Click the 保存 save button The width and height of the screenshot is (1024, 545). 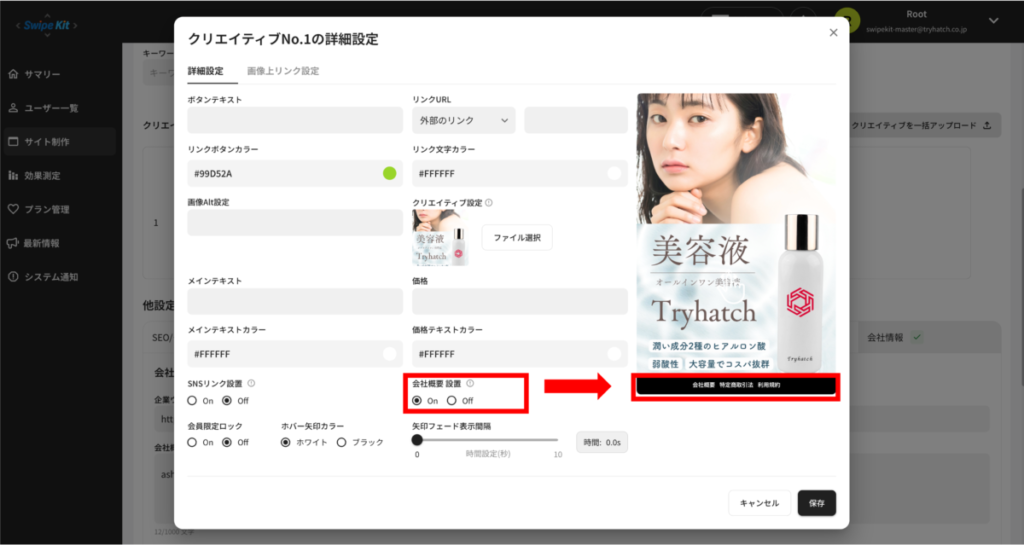[x=816, y=503]
